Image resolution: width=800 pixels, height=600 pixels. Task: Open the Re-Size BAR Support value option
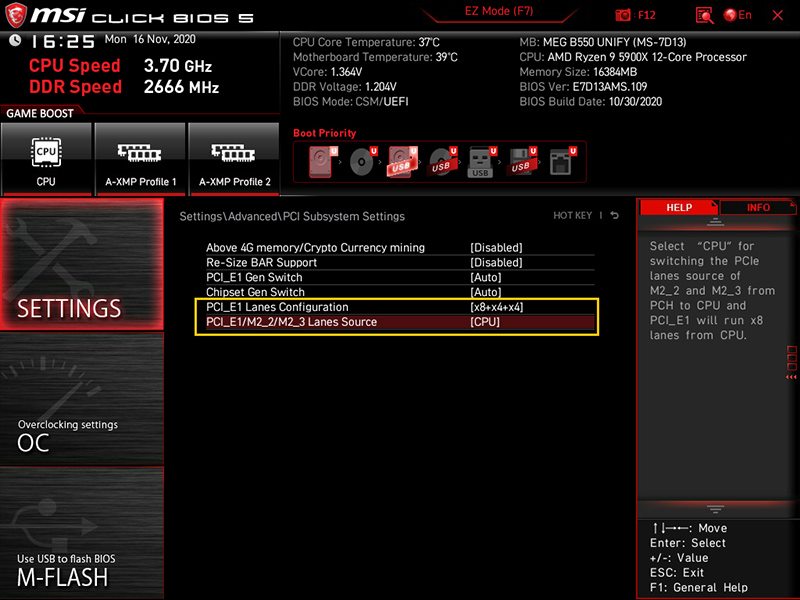(x=496, y=262)
